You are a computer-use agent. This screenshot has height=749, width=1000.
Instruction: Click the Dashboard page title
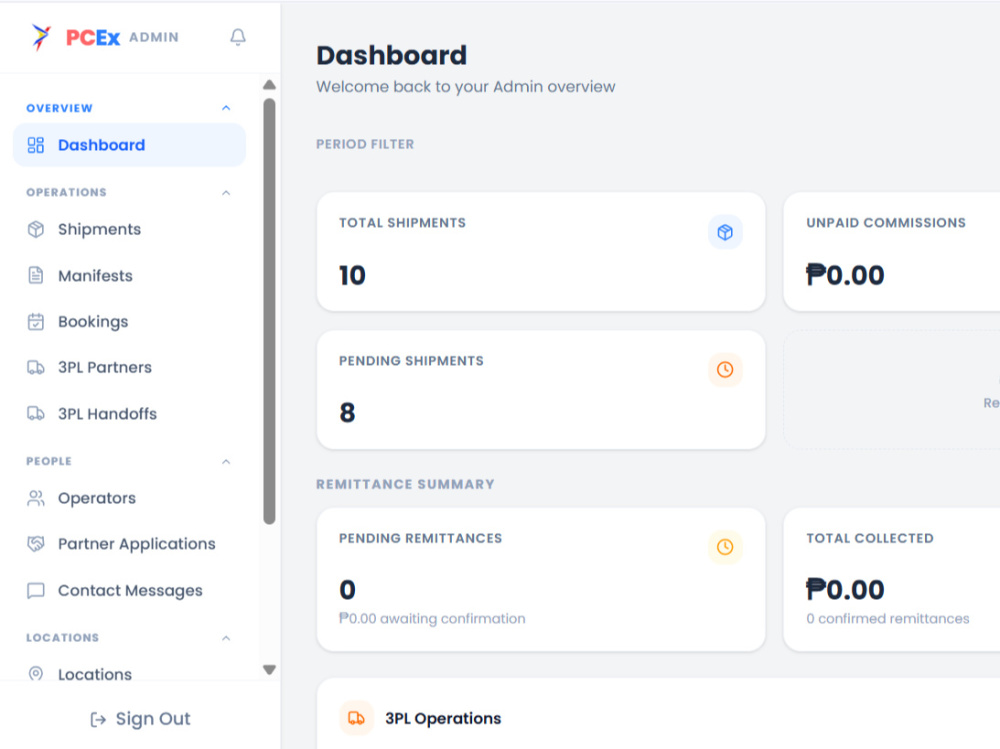point(392,56)
